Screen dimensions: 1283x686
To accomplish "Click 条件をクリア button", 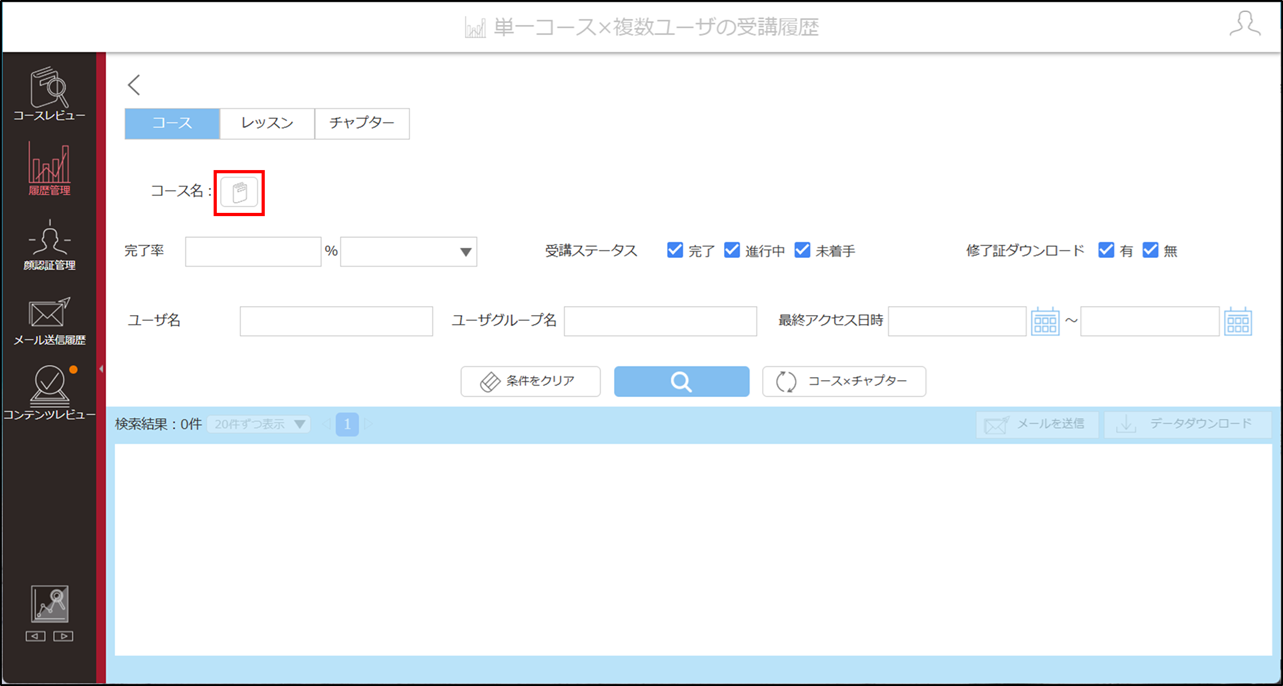I will [530, 381].
